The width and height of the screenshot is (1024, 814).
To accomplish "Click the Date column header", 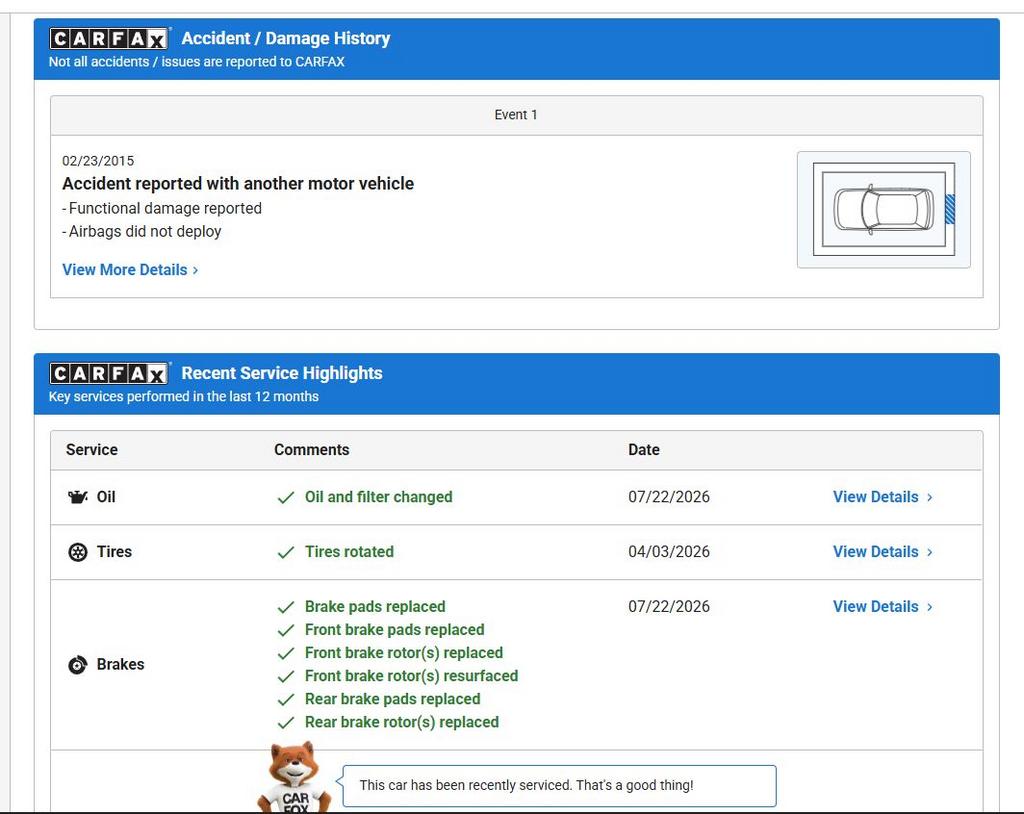I will click(644, 450).
